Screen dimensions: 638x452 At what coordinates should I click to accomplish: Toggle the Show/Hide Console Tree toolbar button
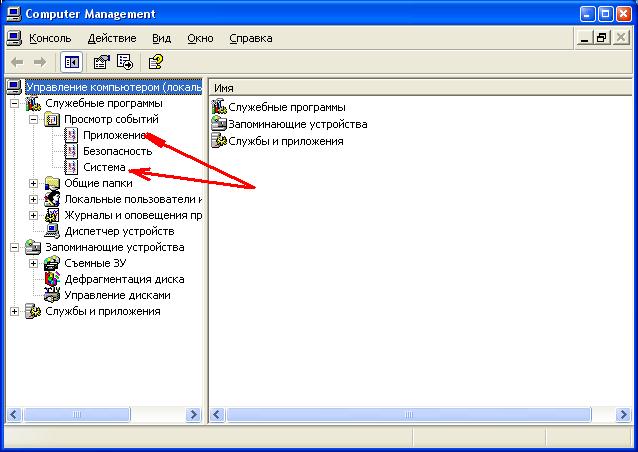point(71,62)
